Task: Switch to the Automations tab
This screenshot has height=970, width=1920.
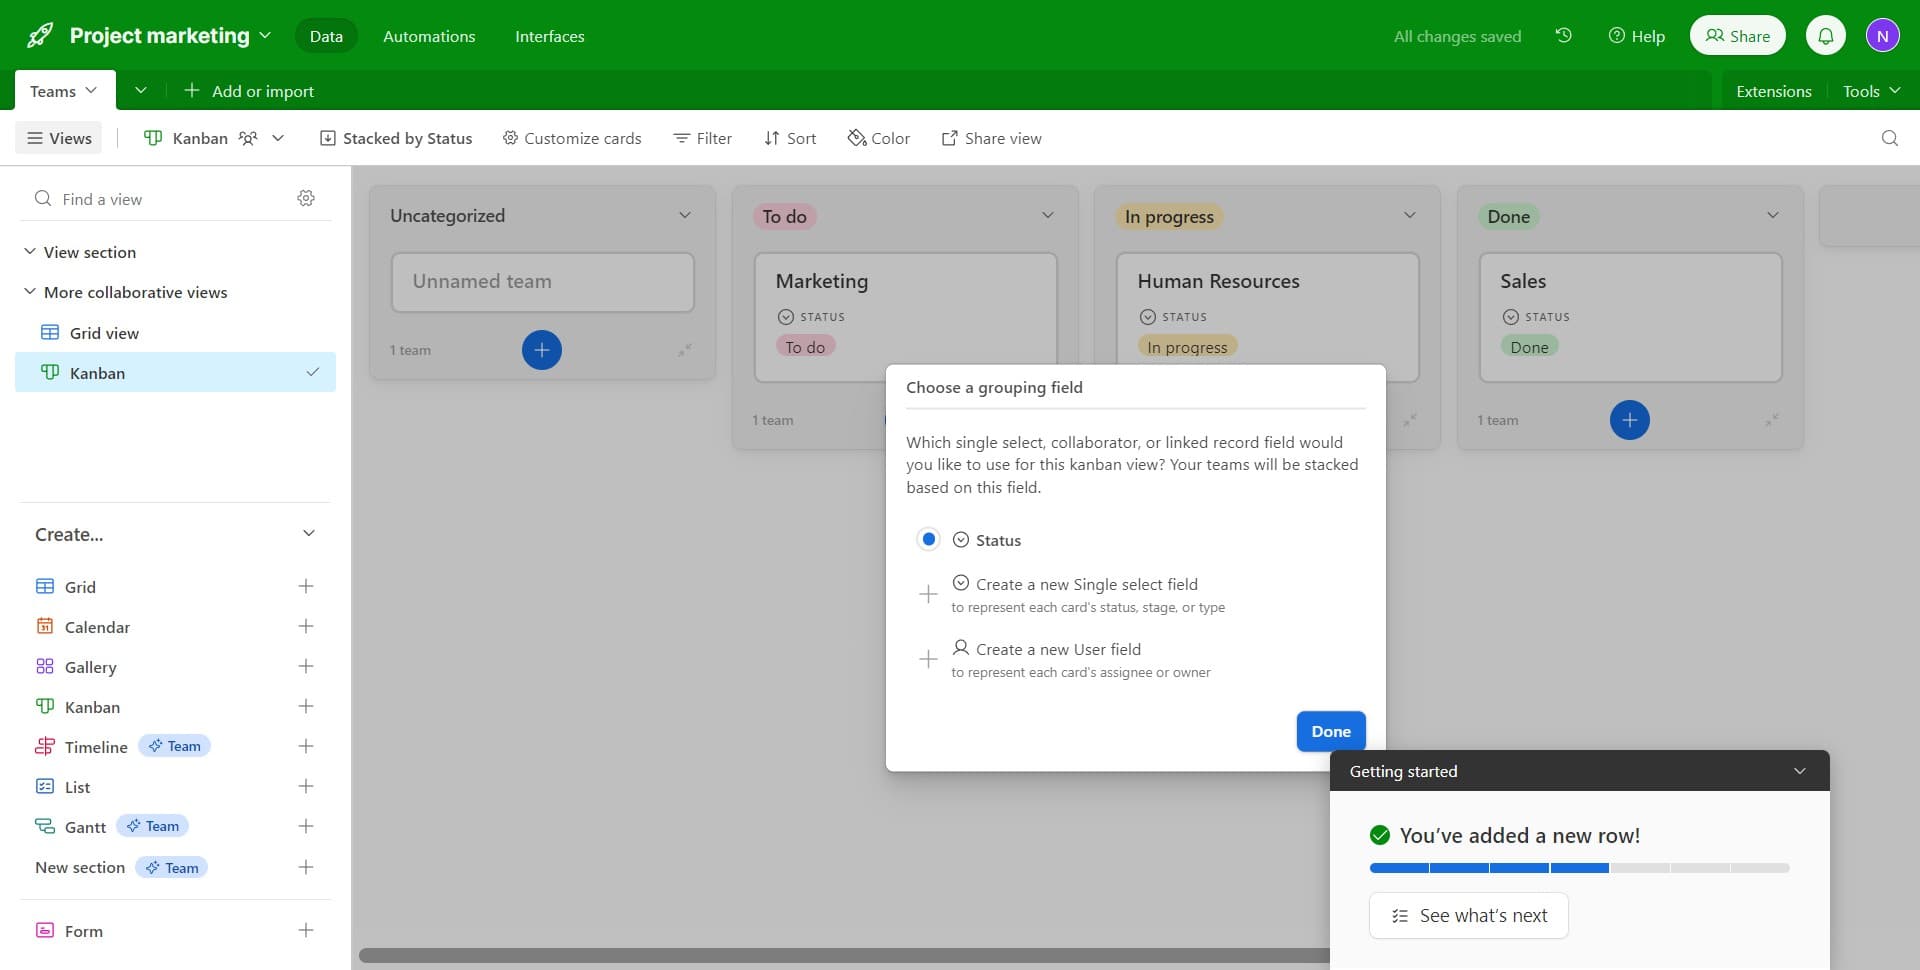Action: pos(429,36)
